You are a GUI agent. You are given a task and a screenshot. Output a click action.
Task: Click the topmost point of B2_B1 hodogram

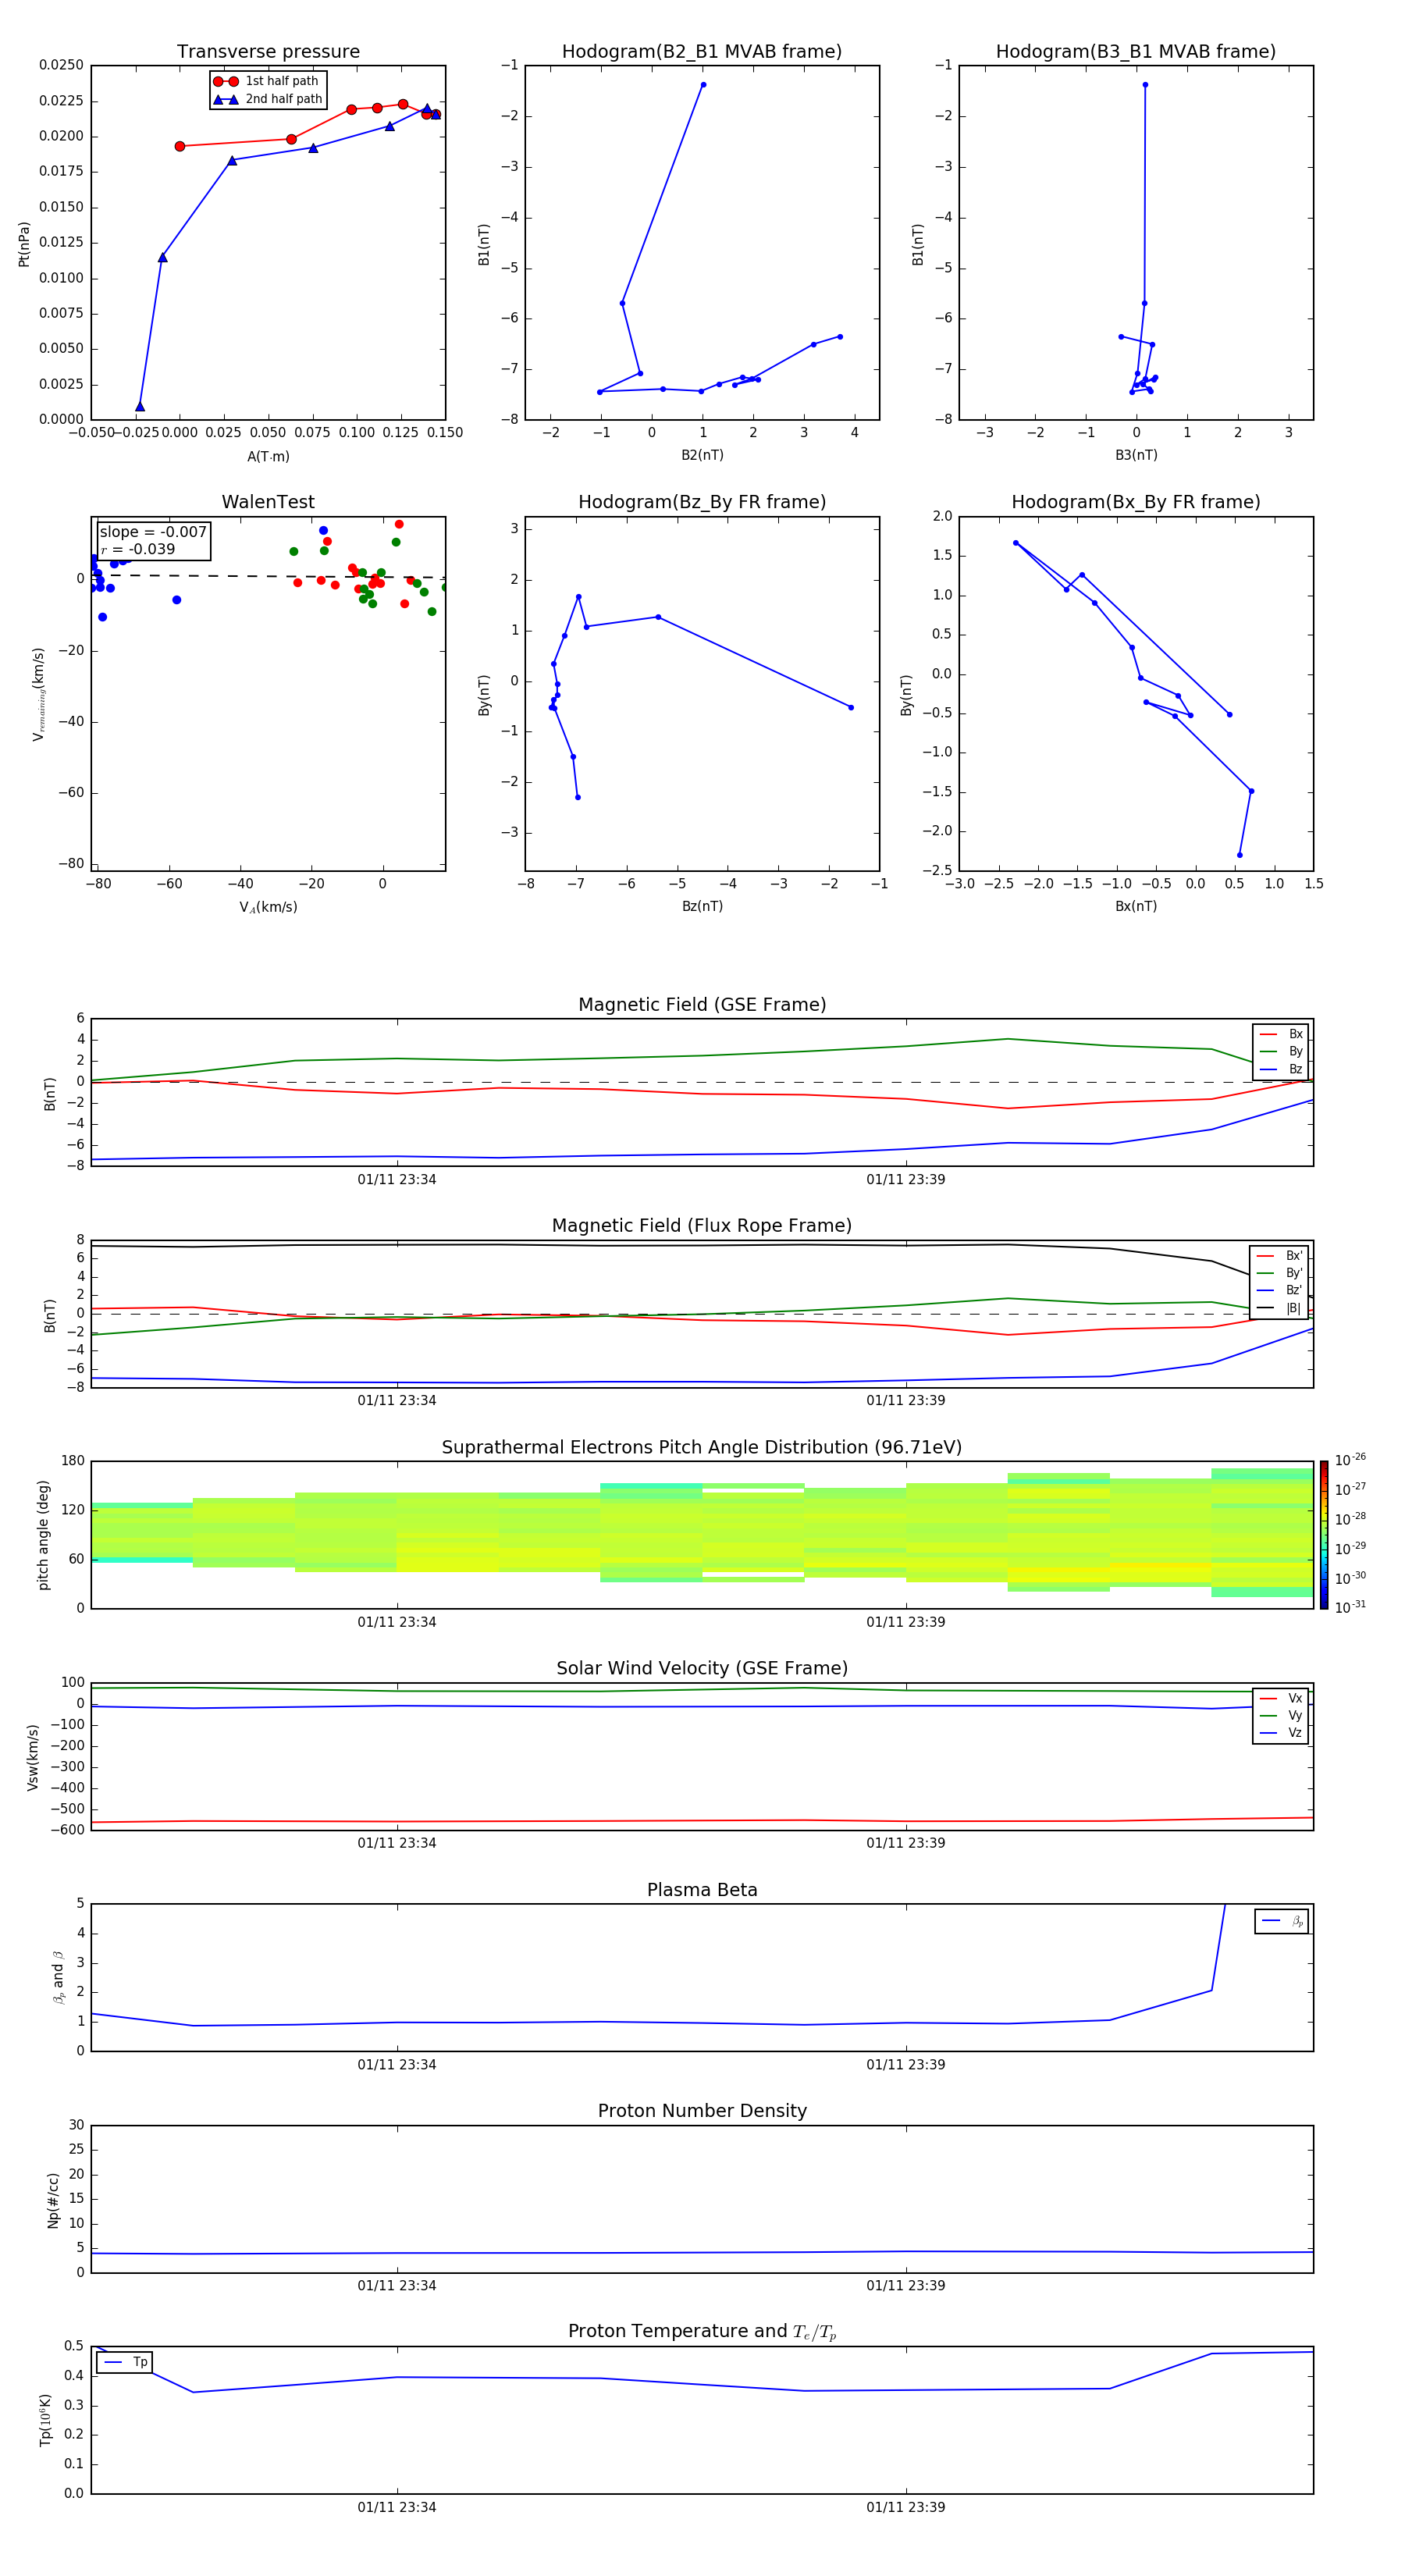click(703, 85)
